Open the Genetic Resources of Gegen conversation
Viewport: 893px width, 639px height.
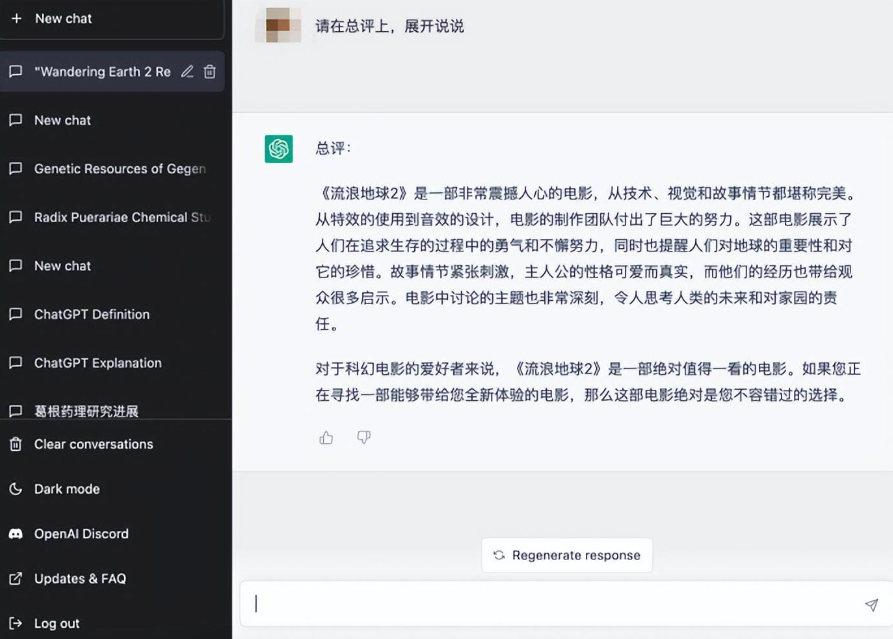(x=119, y=169)
